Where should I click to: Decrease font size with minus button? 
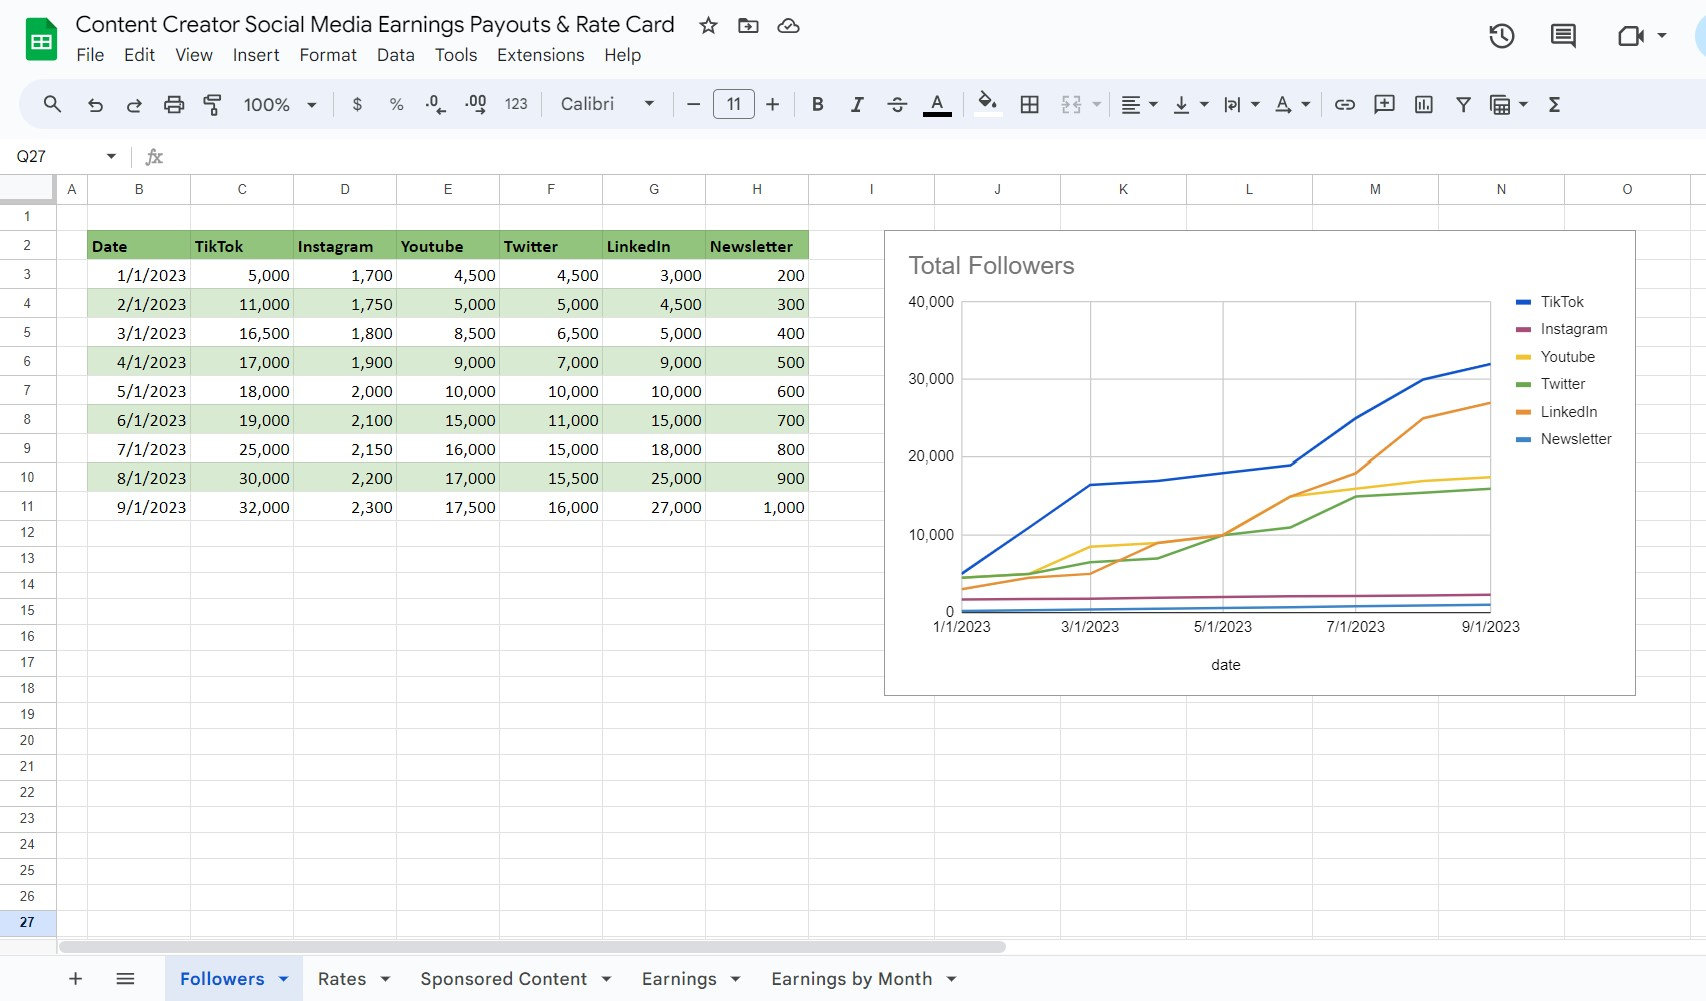click(693, 104)
